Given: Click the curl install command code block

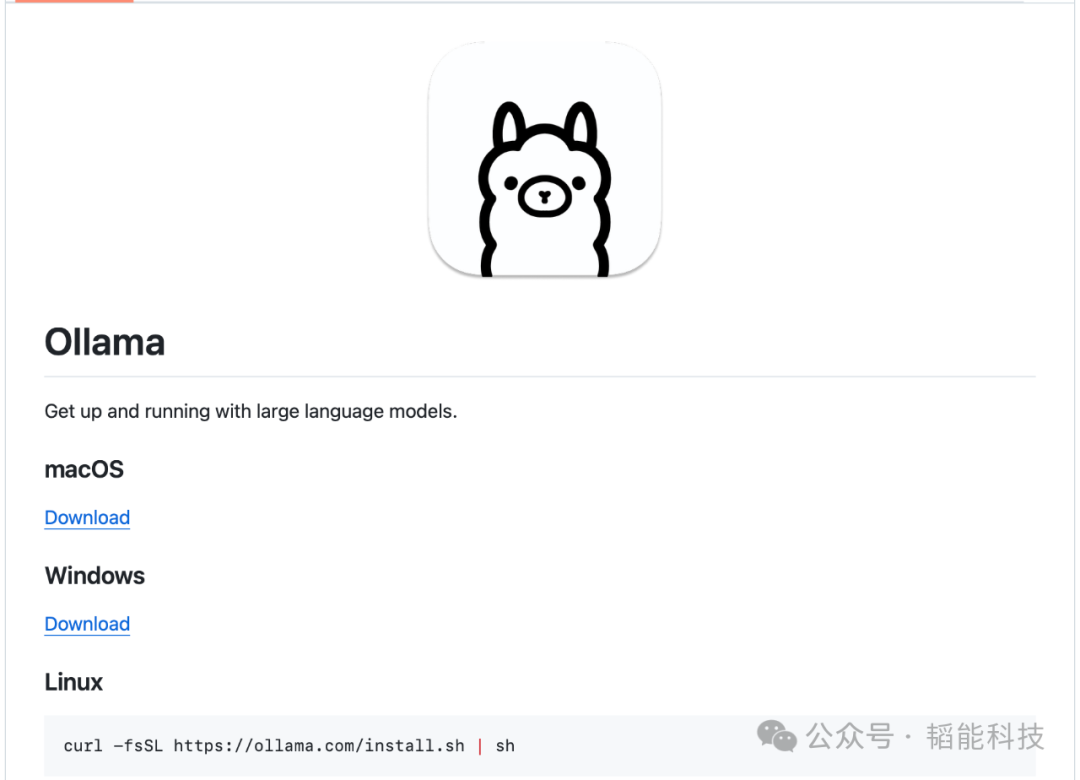Looking at the screenshot, I should (539, 746).
